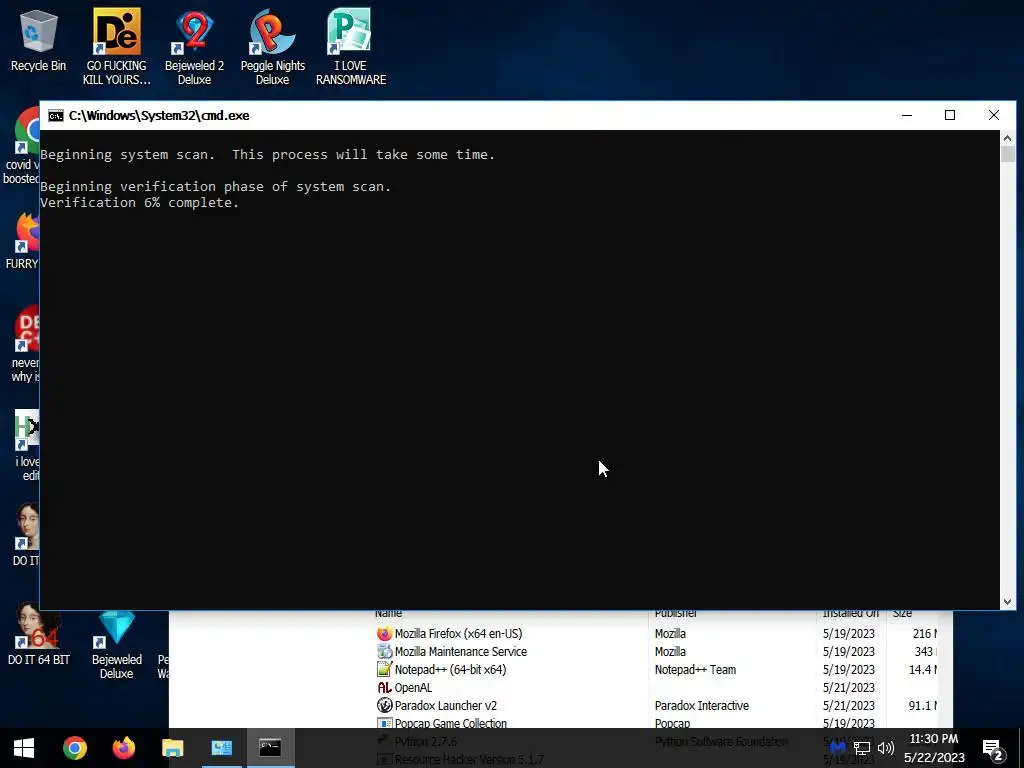1024x768 pixels.
Task: Select Mozilla Maintenance Service program row
Action: pyautogui.click(x=656, y=652)
